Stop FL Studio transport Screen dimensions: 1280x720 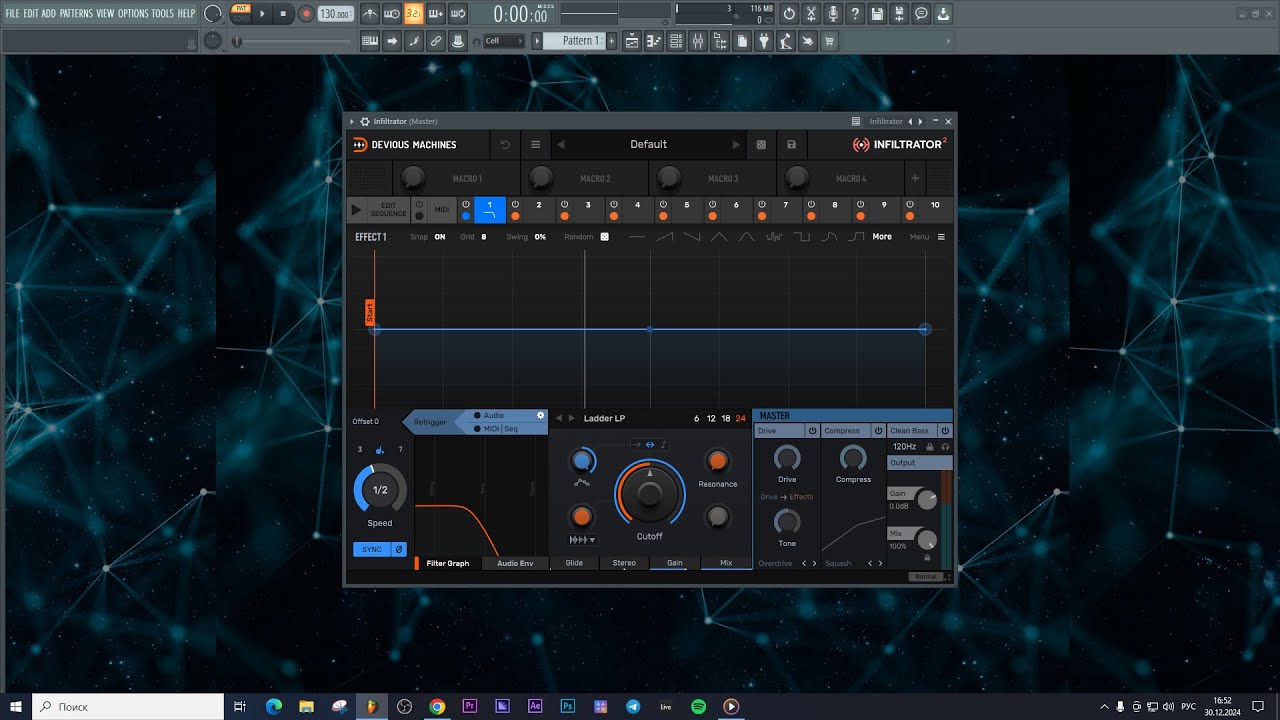(283, 14)
